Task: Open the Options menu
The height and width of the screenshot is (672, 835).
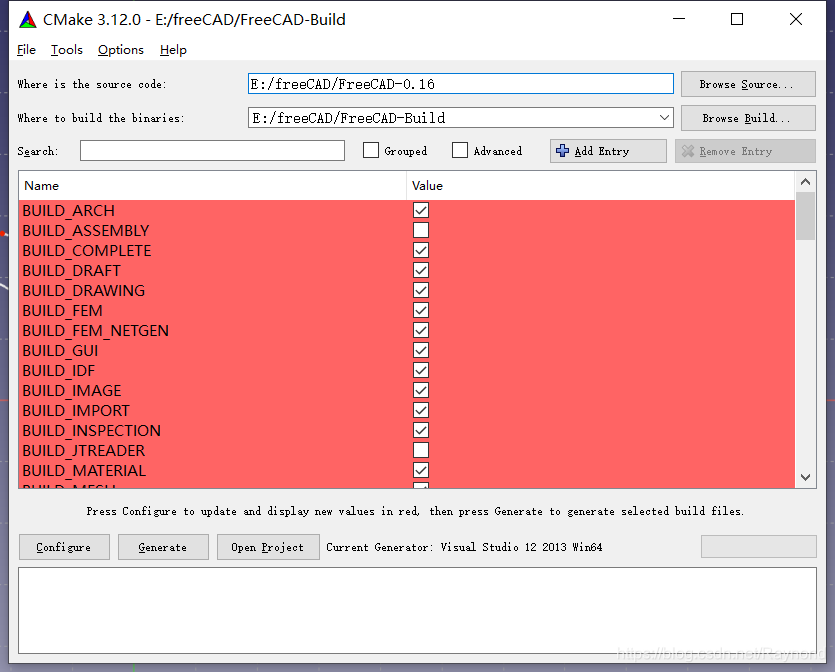Action: (121, 50)
